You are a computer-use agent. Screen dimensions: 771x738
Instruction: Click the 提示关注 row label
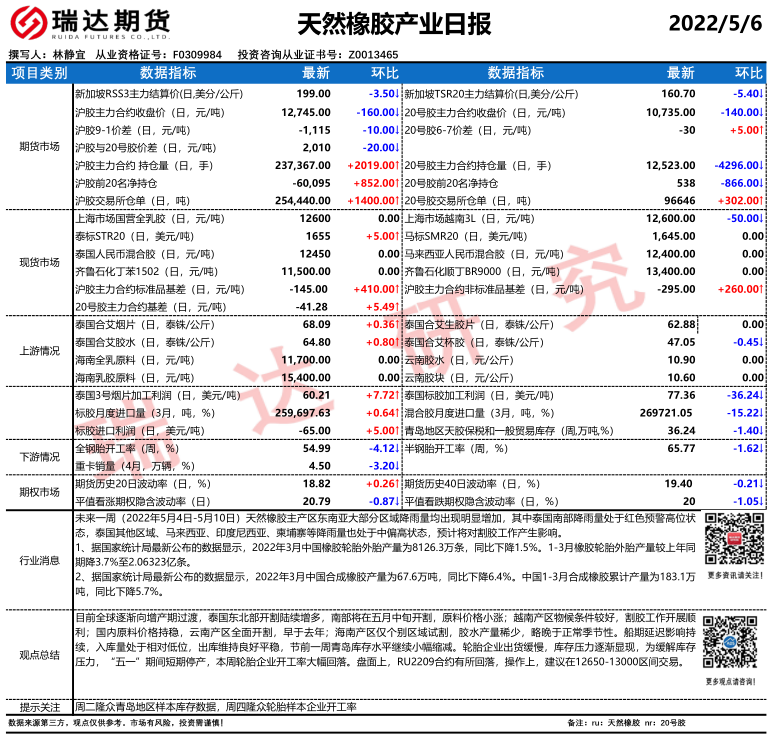38,706
